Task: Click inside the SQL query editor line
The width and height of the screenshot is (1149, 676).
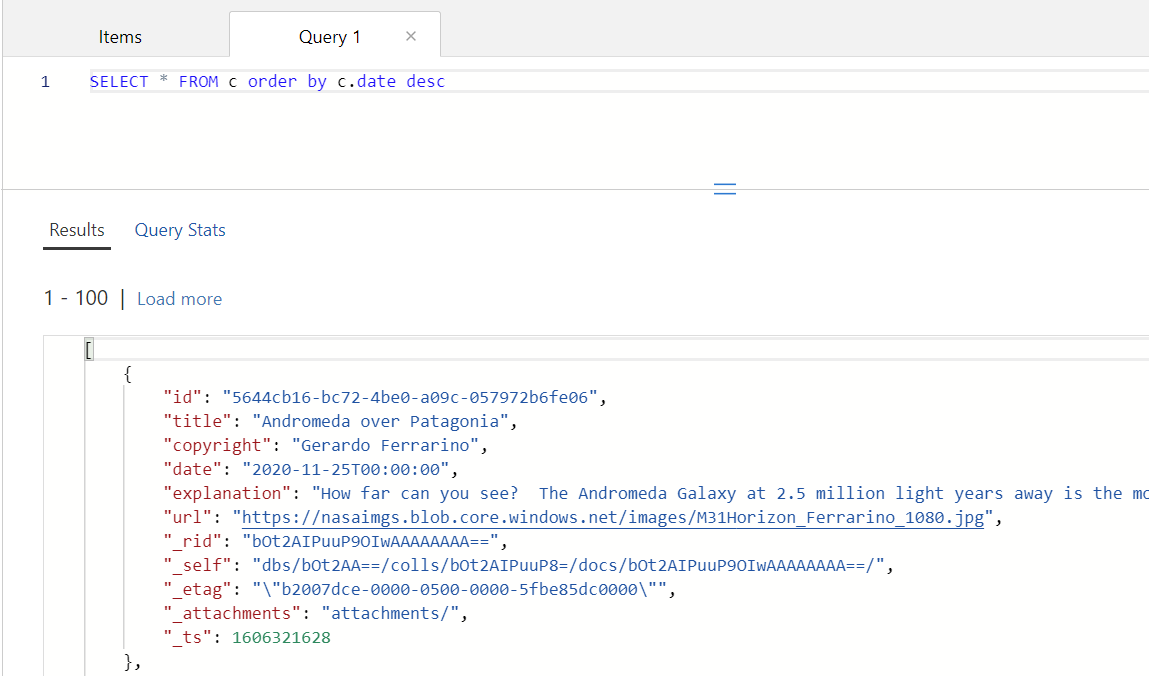Action: click(x=619, y=81)
